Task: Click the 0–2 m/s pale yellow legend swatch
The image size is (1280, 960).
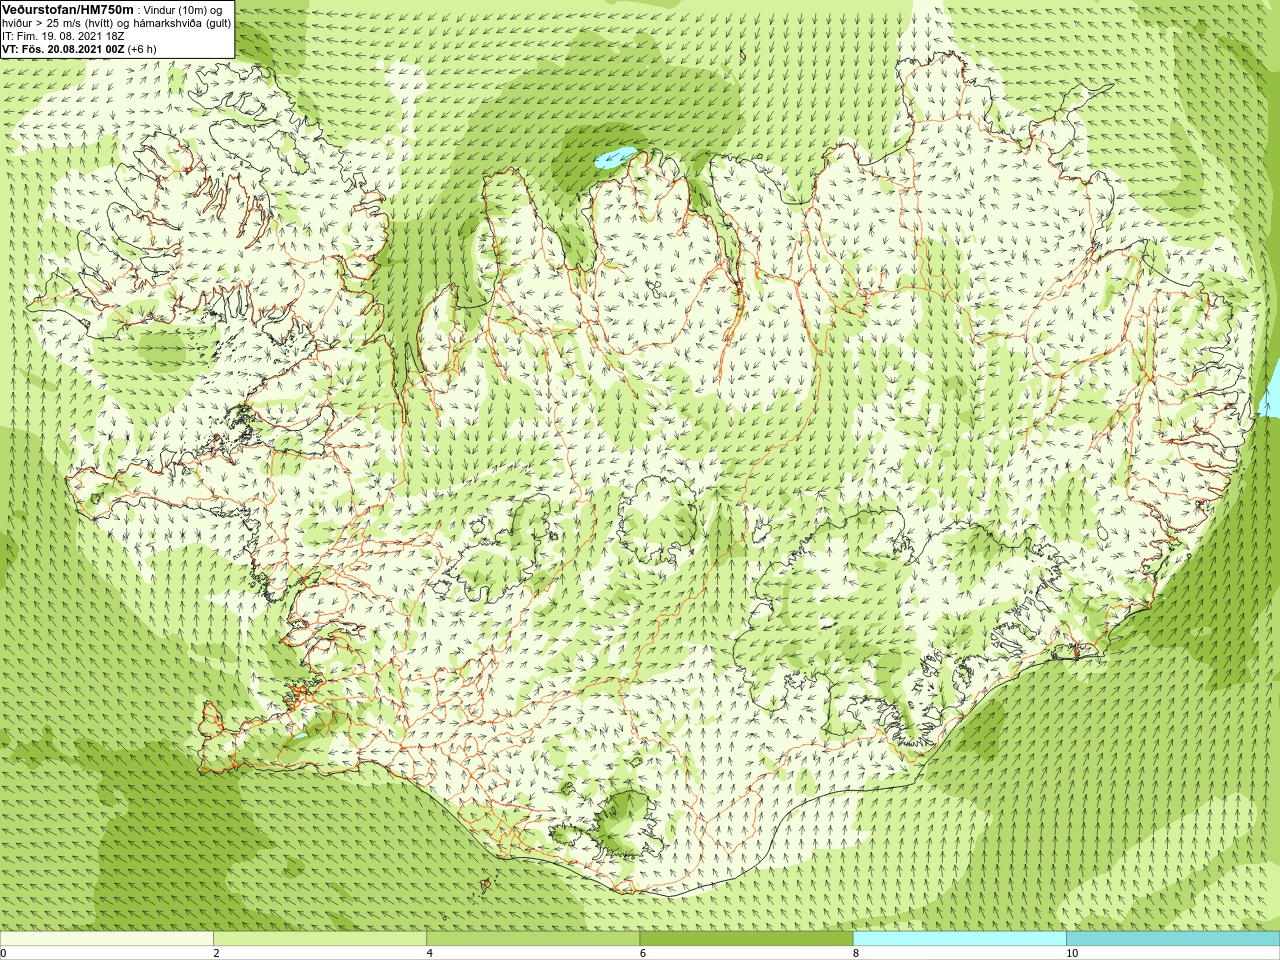Action: point(107,939)
